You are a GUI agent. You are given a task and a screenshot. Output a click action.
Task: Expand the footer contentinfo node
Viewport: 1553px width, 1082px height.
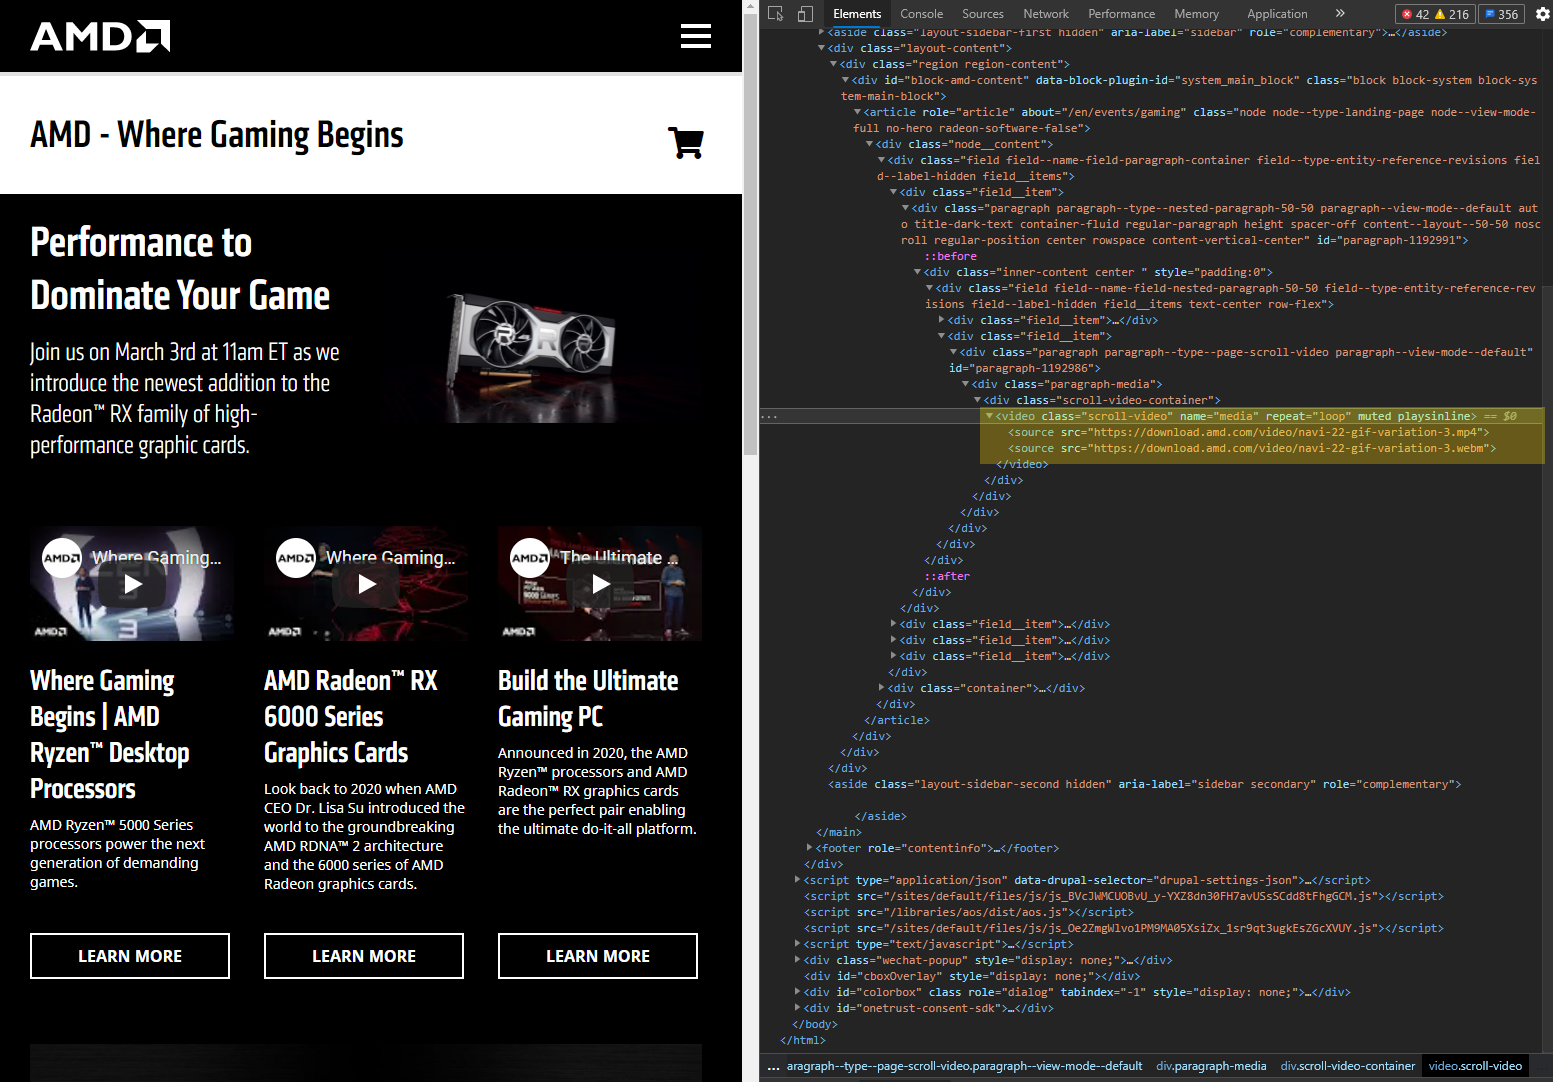(x=810, y=848)
